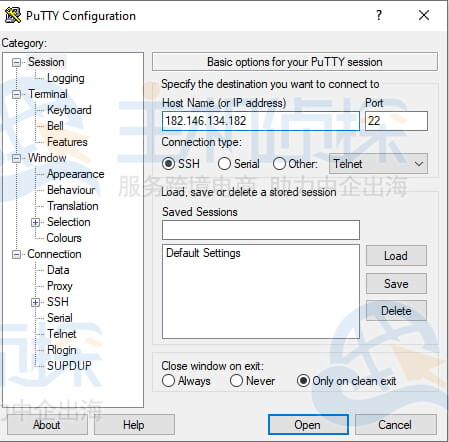Collapse the Window tree node
Screen dimensions: 449x442
16,158
